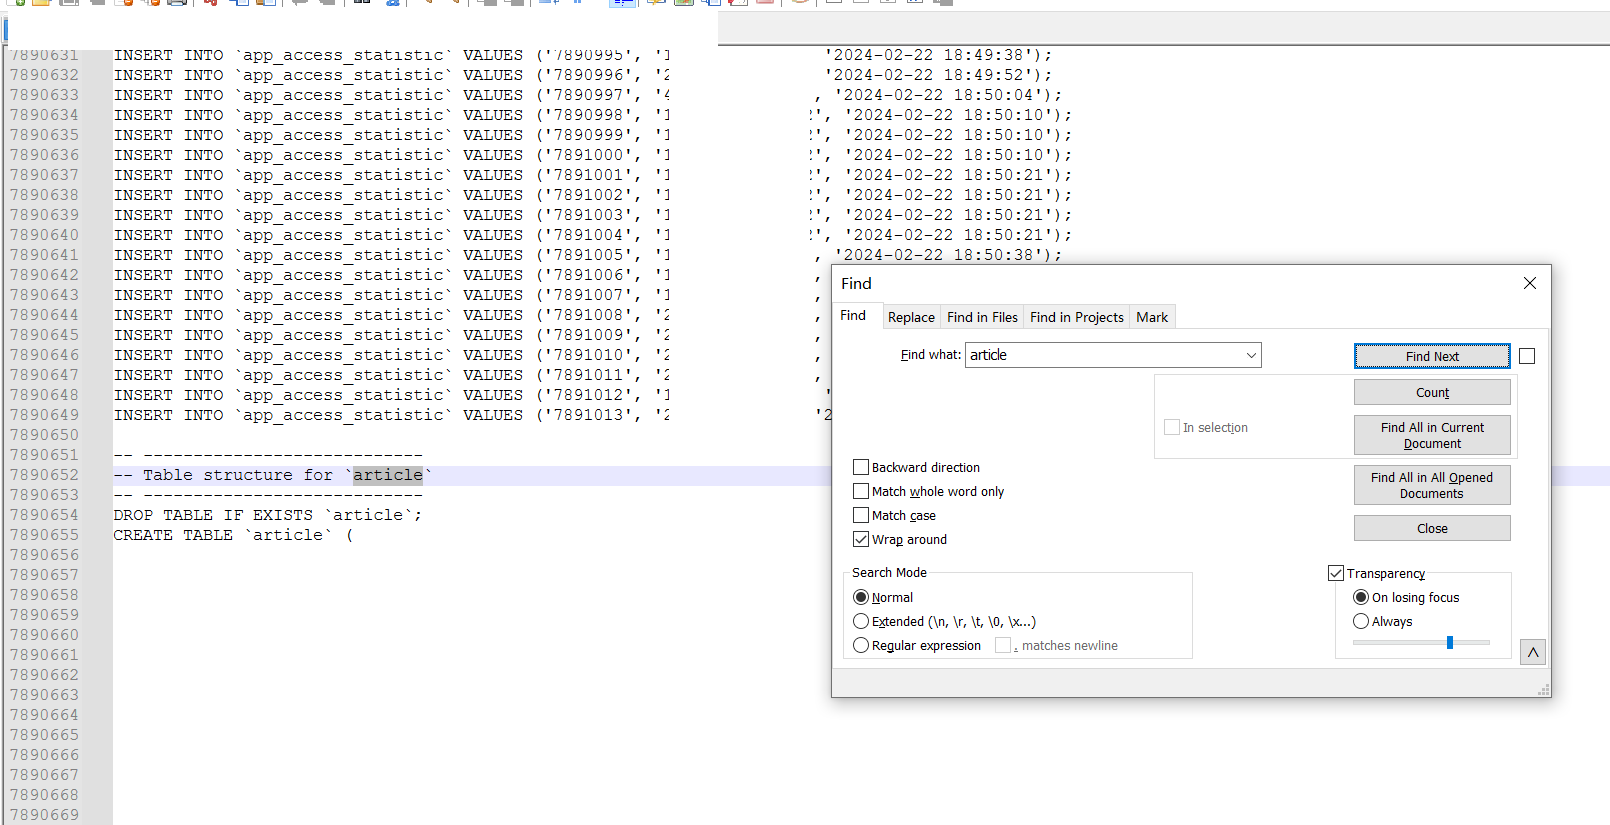
Task: Adjust the transparency slider handle
Action: tap(1450, 642)
